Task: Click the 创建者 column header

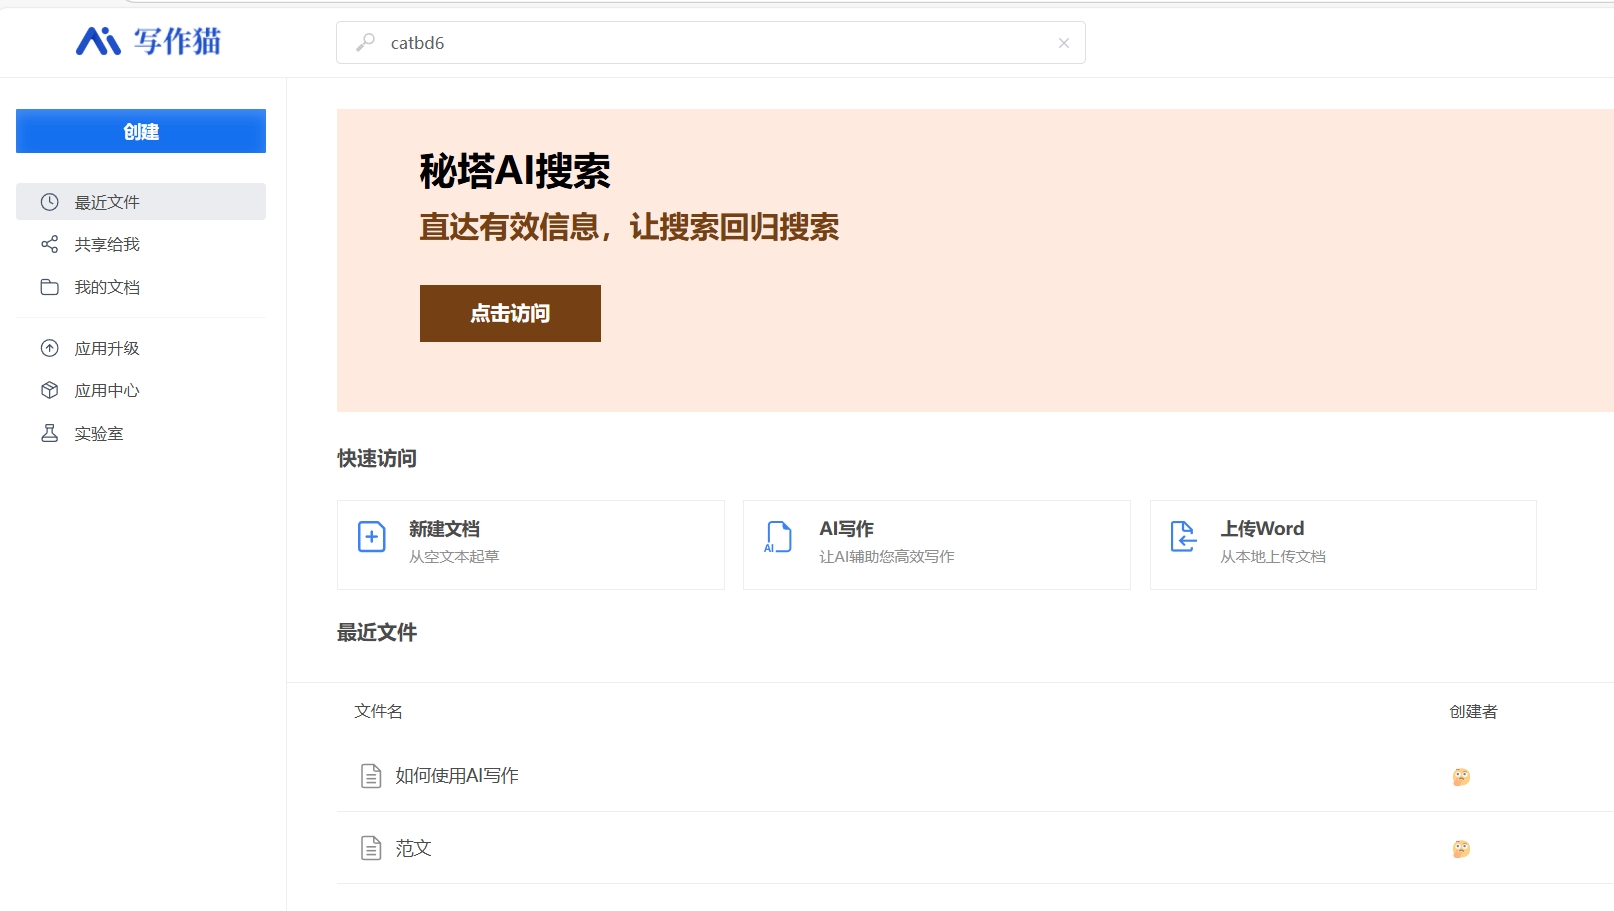Action: (1473, 711)
